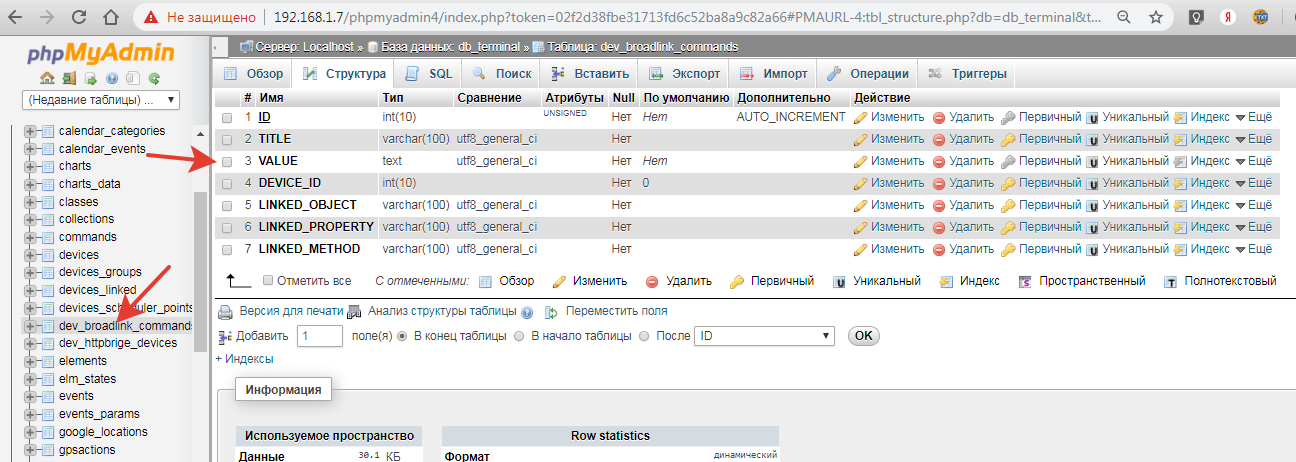Screen dimensions: 1296x462
Task: Click the Yandex extension icon
Action: 1228,17
